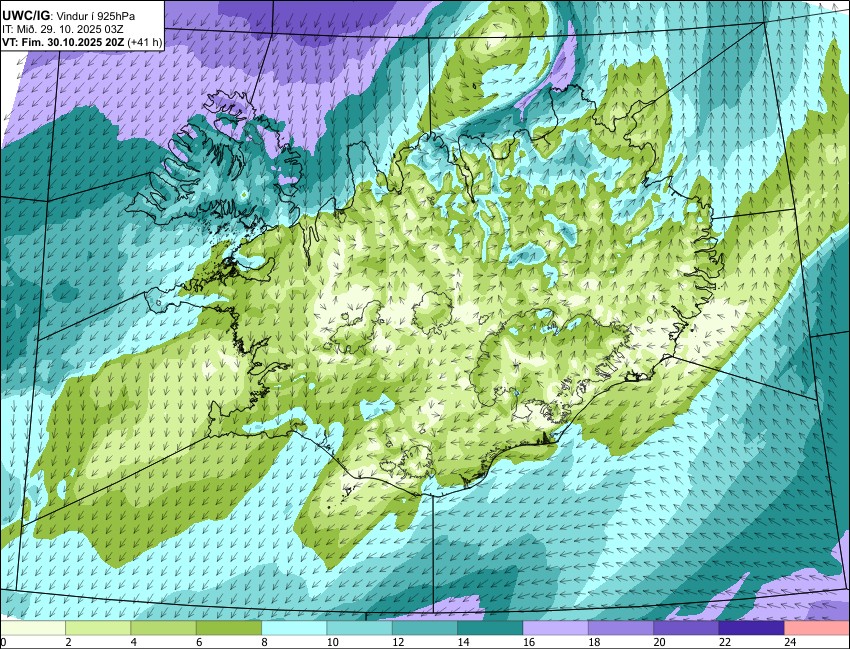Click the legend value label '2'
This screenshot has height=649, width=850.
point(68,642)
